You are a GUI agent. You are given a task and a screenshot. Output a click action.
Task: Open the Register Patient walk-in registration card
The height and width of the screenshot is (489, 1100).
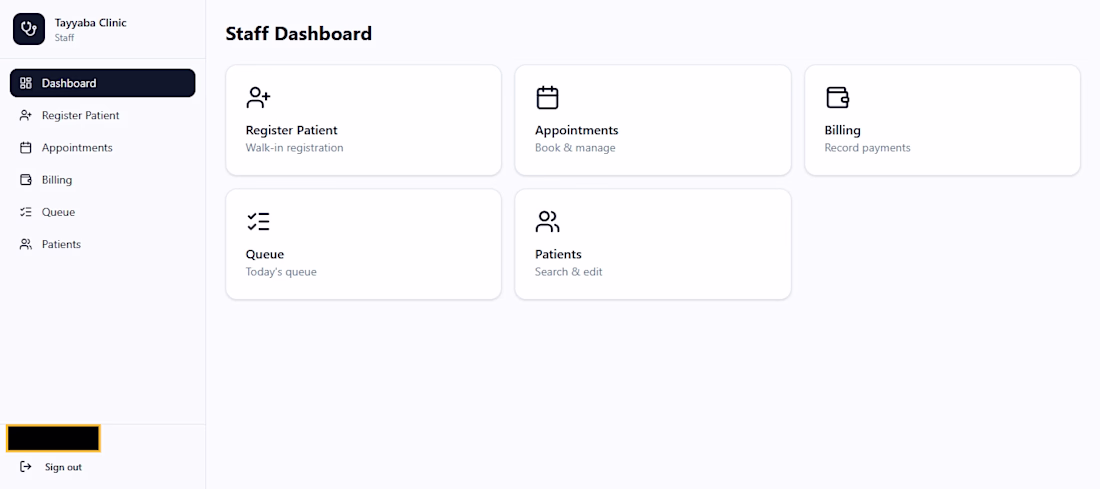point(363,120)
